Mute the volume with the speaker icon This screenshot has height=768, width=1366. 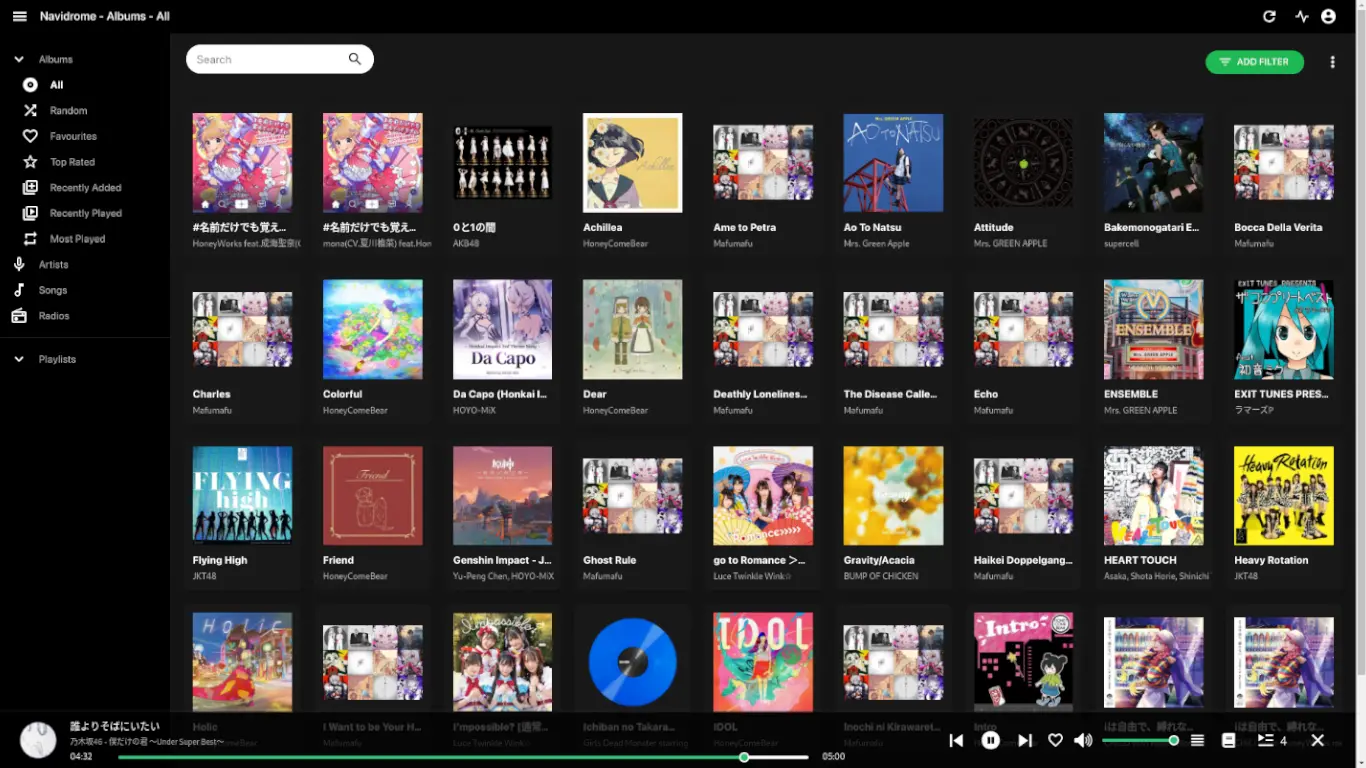tap(1083, 740)
